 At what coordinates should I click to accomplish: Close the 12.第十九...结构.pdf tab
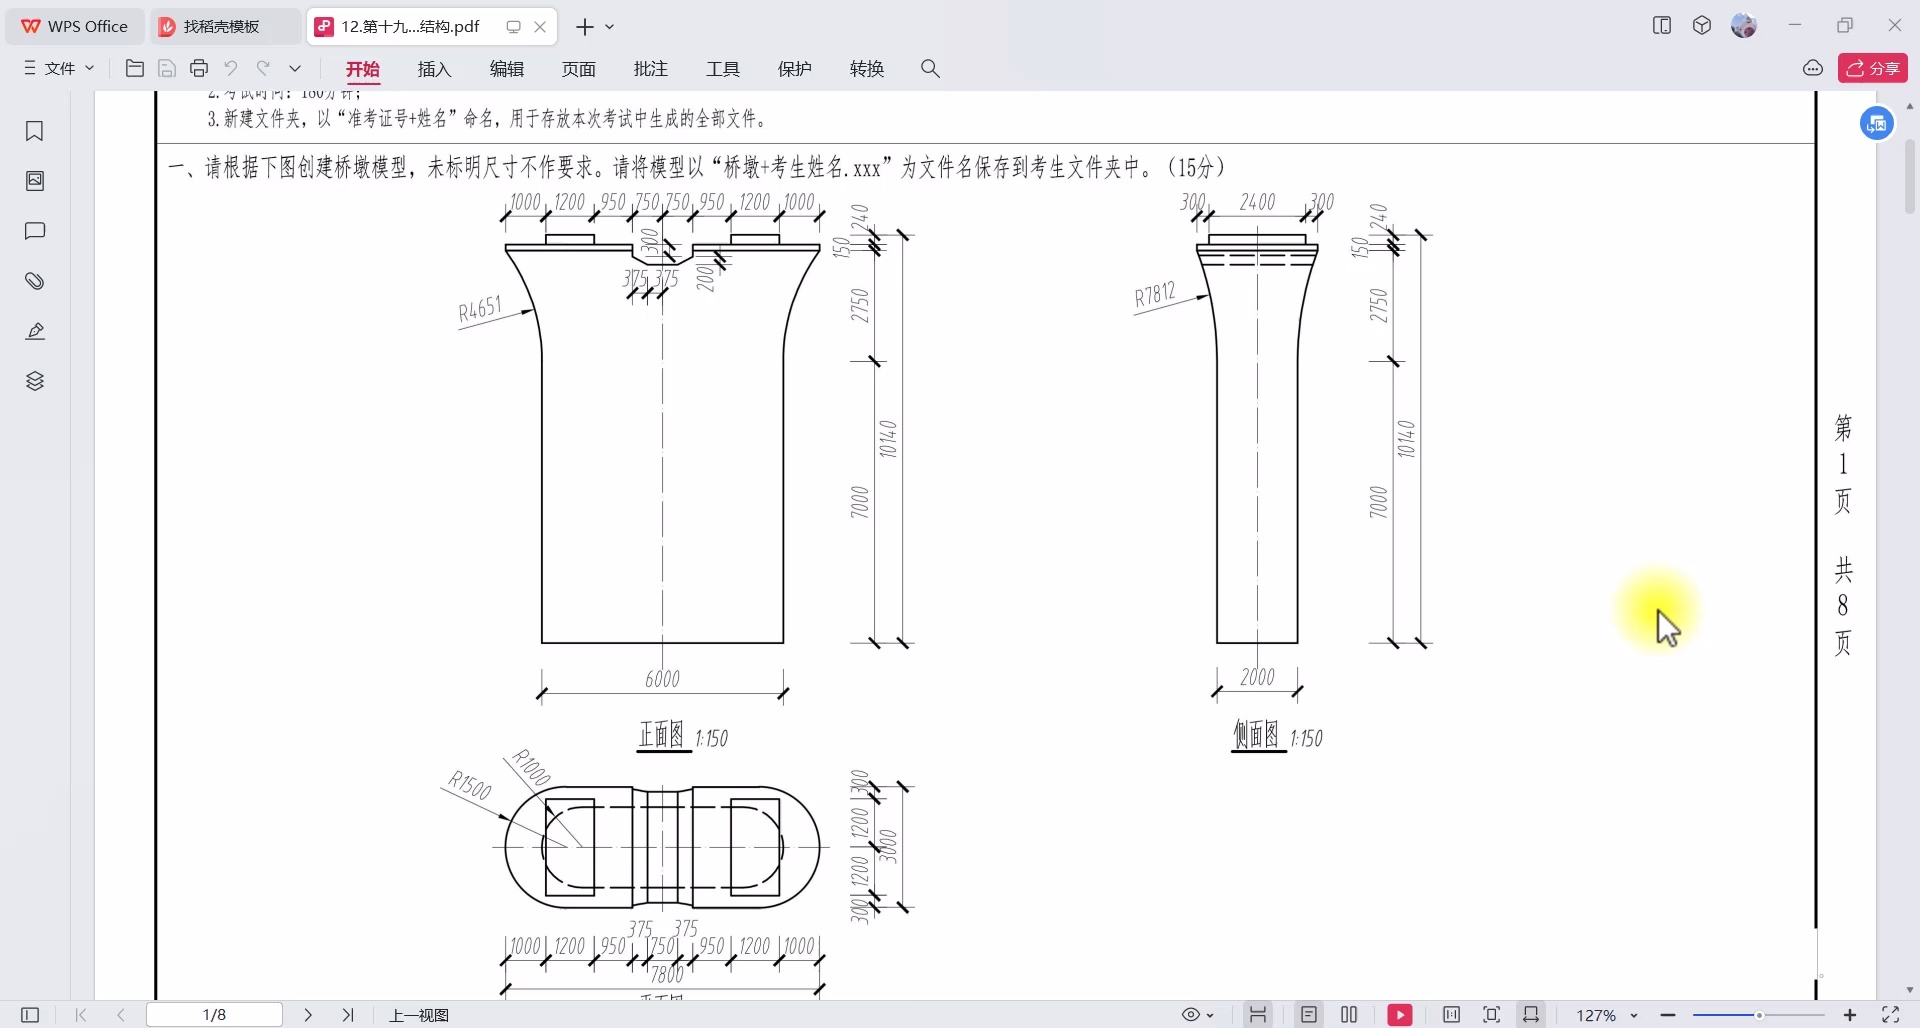point(540,27)
